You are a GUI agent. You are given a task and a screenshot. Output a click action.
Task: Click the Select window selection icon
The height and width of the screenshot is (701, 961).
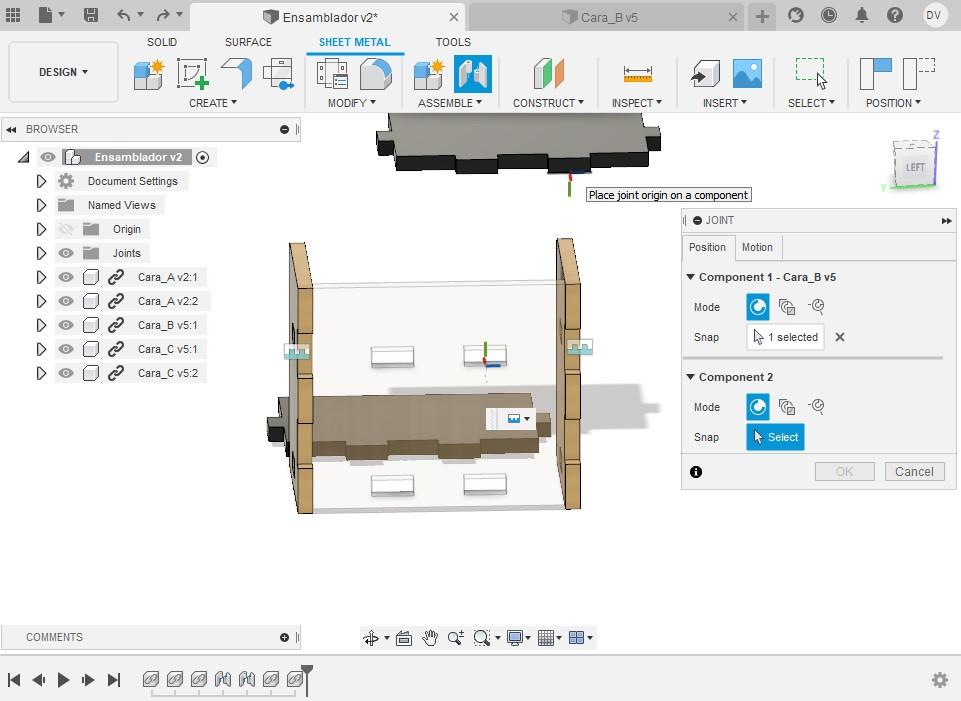[811, 74]
